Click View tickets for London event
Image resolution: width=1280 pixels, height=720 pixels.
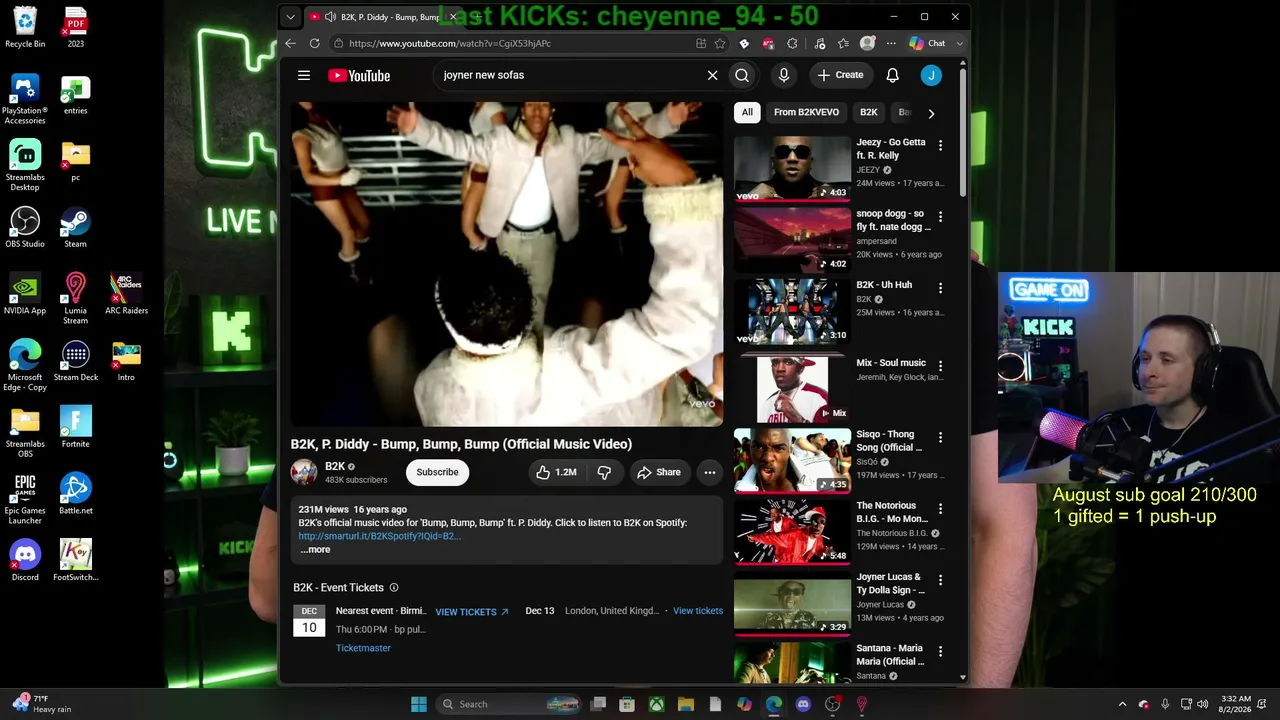coord(698,611)
